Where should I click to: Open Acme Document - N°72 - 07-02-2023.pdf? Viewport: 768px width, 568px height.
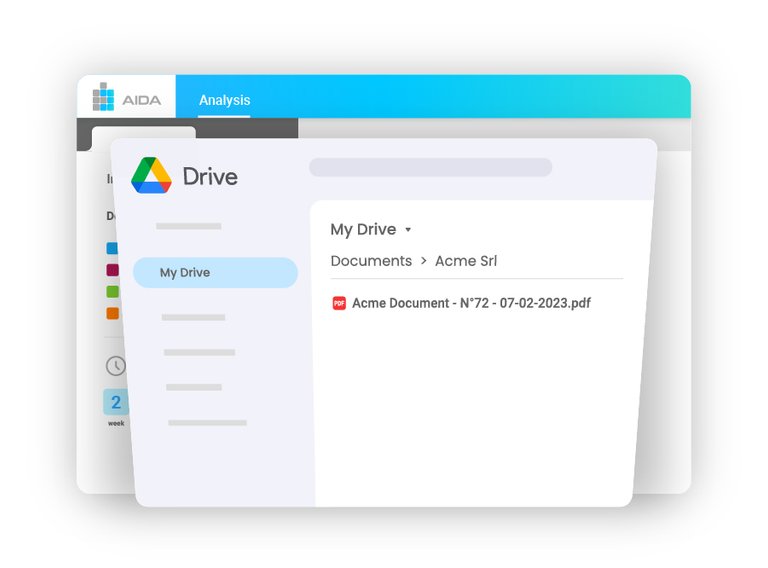click(x=471, y=303)
